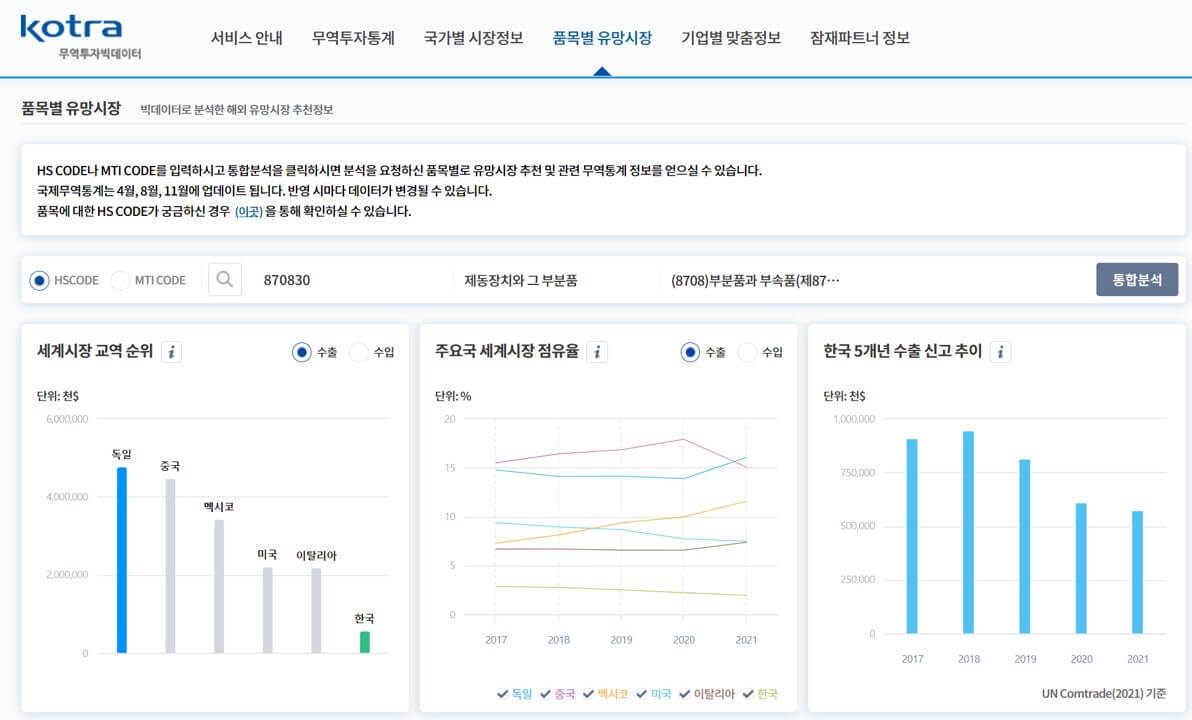
Task: Open the 세계시장 교역 순위 info icon
Action: point(170,352)
